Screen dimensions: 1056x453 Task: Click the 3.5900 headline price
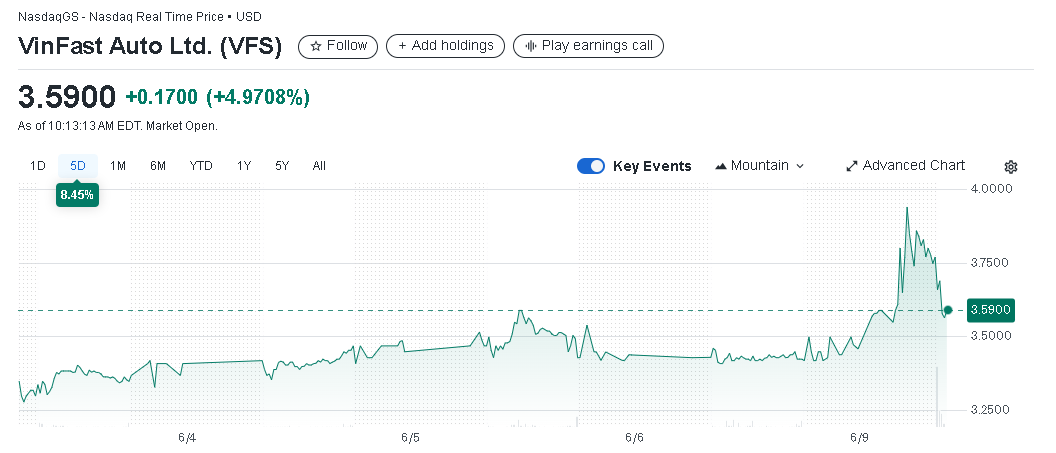(67, 98)
